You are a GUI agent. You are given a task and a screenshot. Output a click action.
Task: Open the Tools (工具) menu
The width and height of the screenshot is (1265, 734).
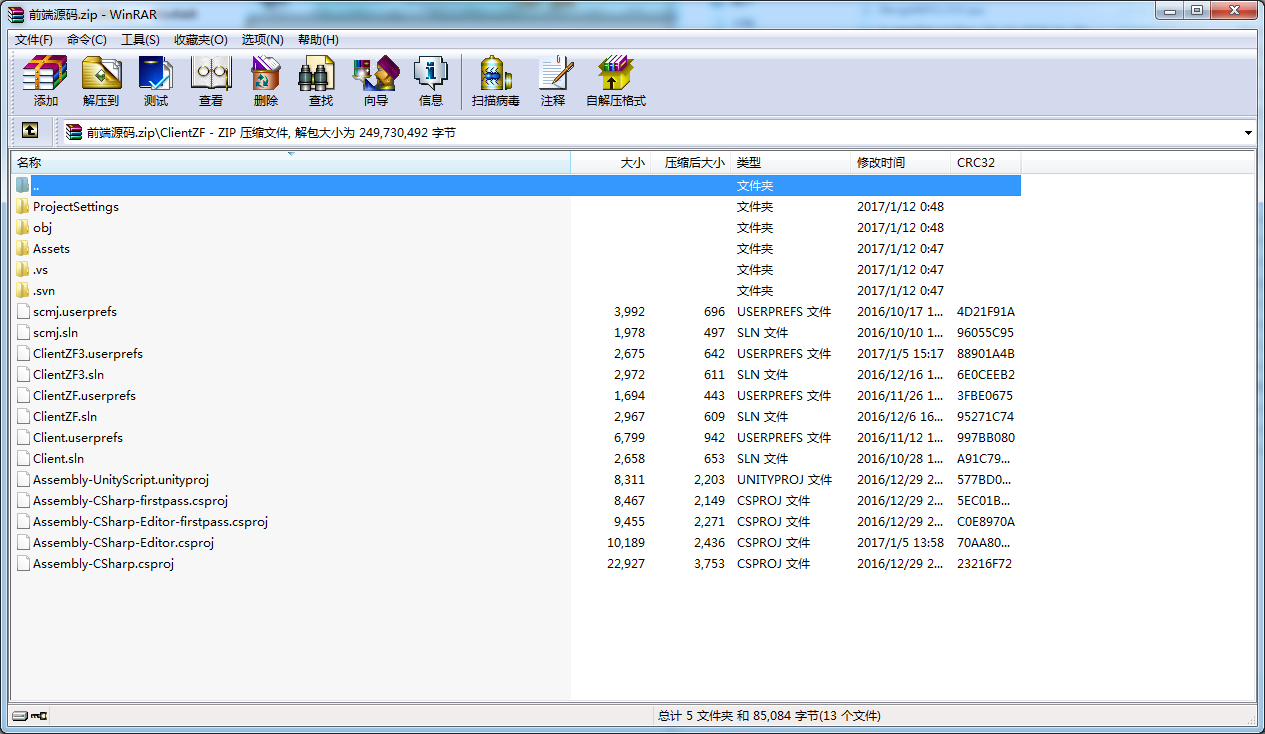[x=140, y=39]
